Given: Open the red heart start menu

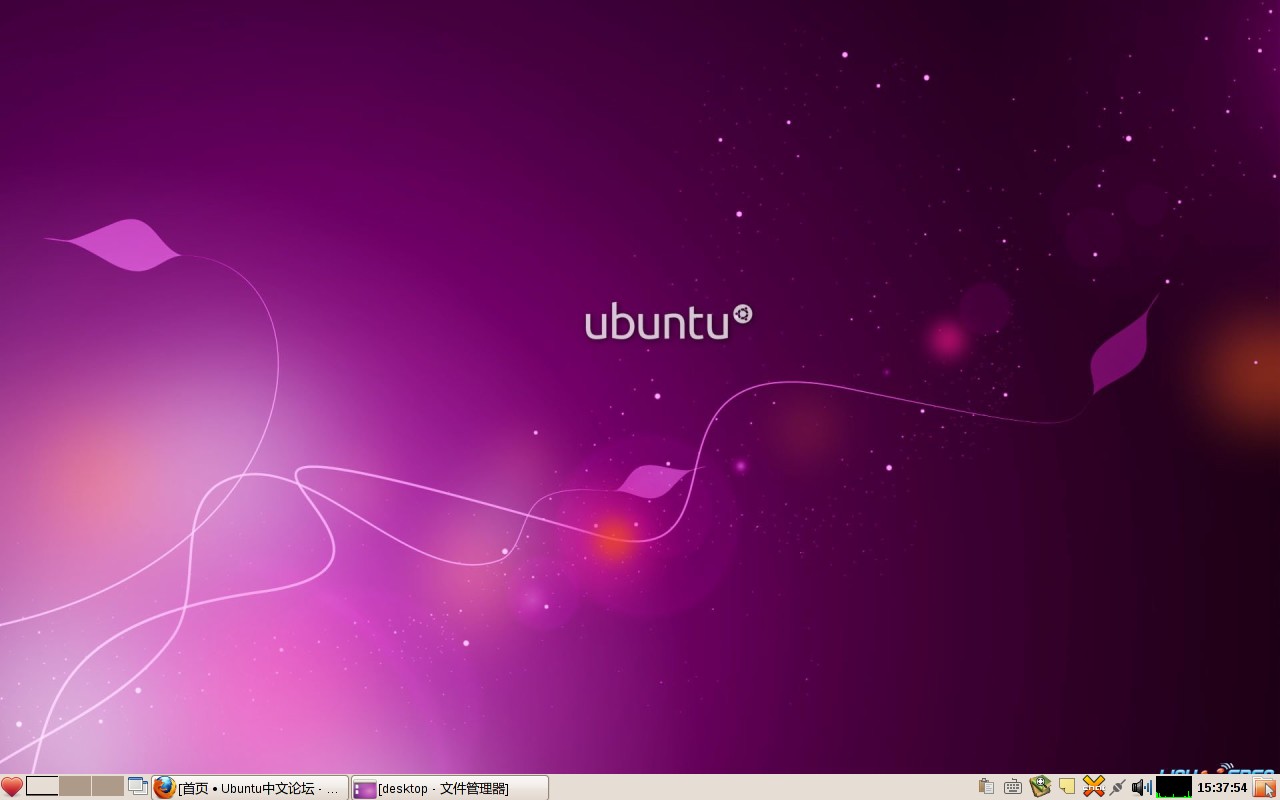Looking at the screenshot, I should pyautogui.click(x=11, y=788).
